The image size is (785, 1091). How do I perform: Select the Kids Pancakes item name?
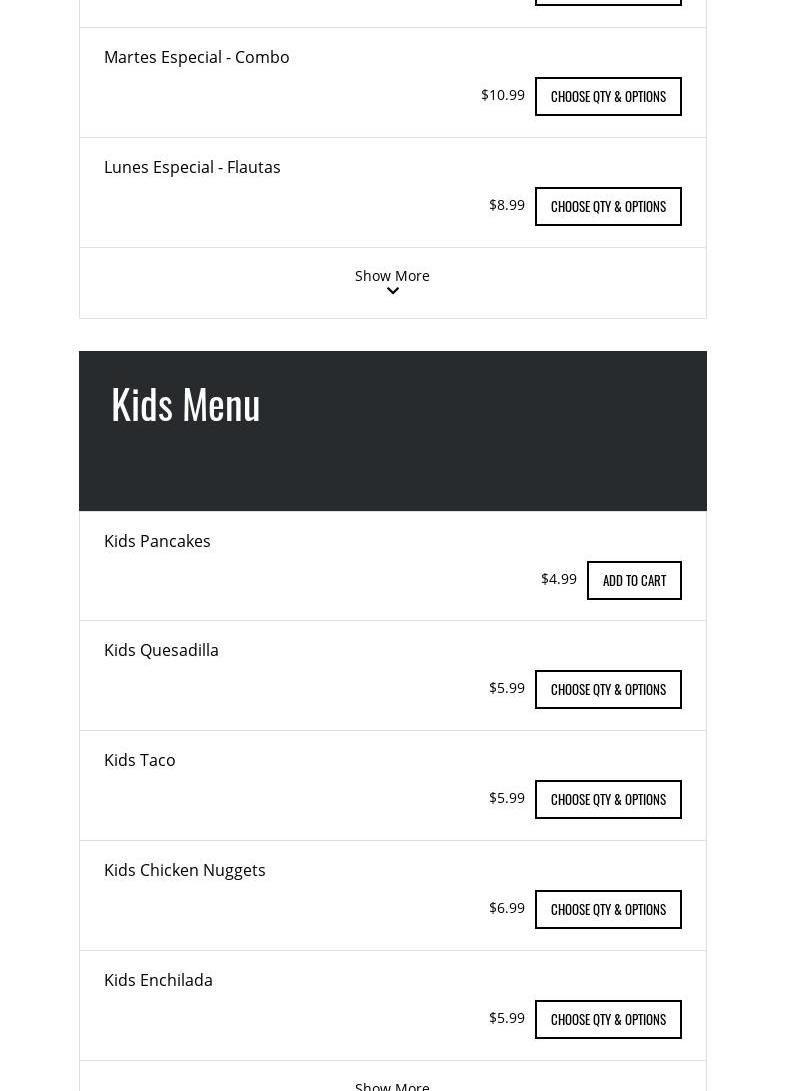pyautogui.click(x=157, y=541)
